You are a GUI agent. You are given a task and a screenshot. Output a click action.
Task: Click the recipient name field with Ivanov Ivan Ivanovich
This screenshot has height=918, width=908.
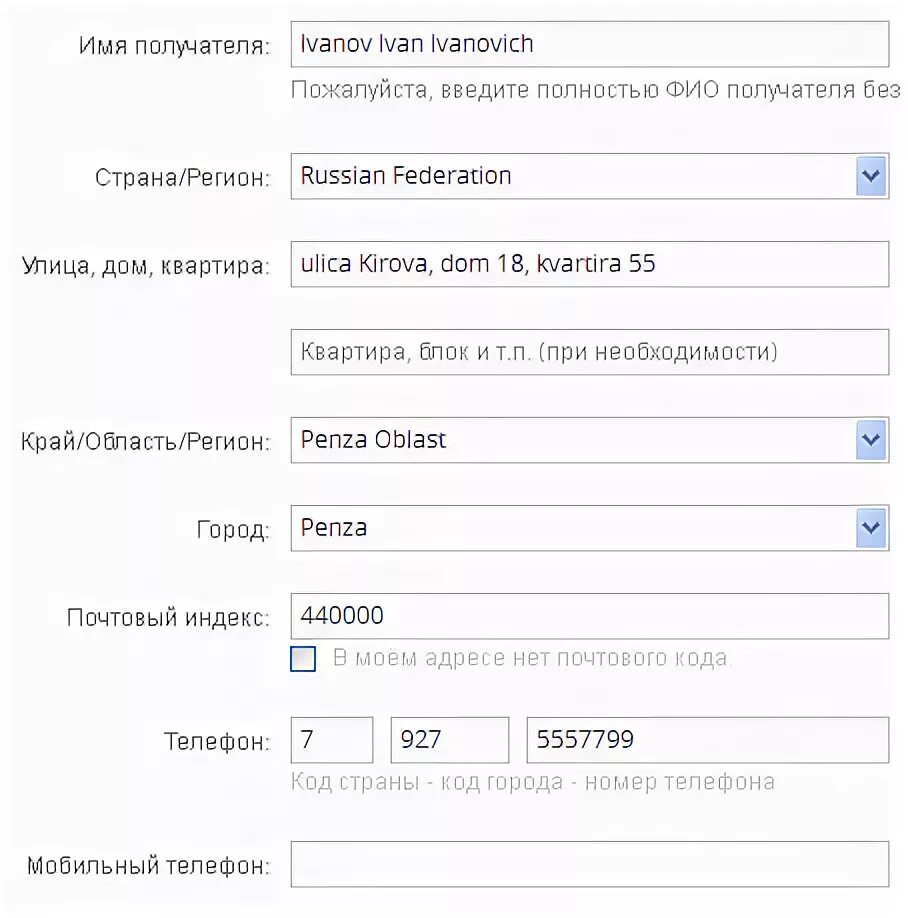coord(590,44)
